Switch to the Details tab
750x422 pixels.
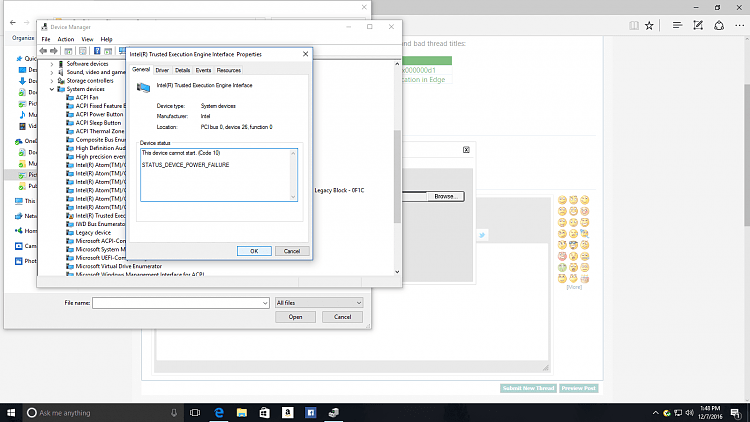pos(182,70)
